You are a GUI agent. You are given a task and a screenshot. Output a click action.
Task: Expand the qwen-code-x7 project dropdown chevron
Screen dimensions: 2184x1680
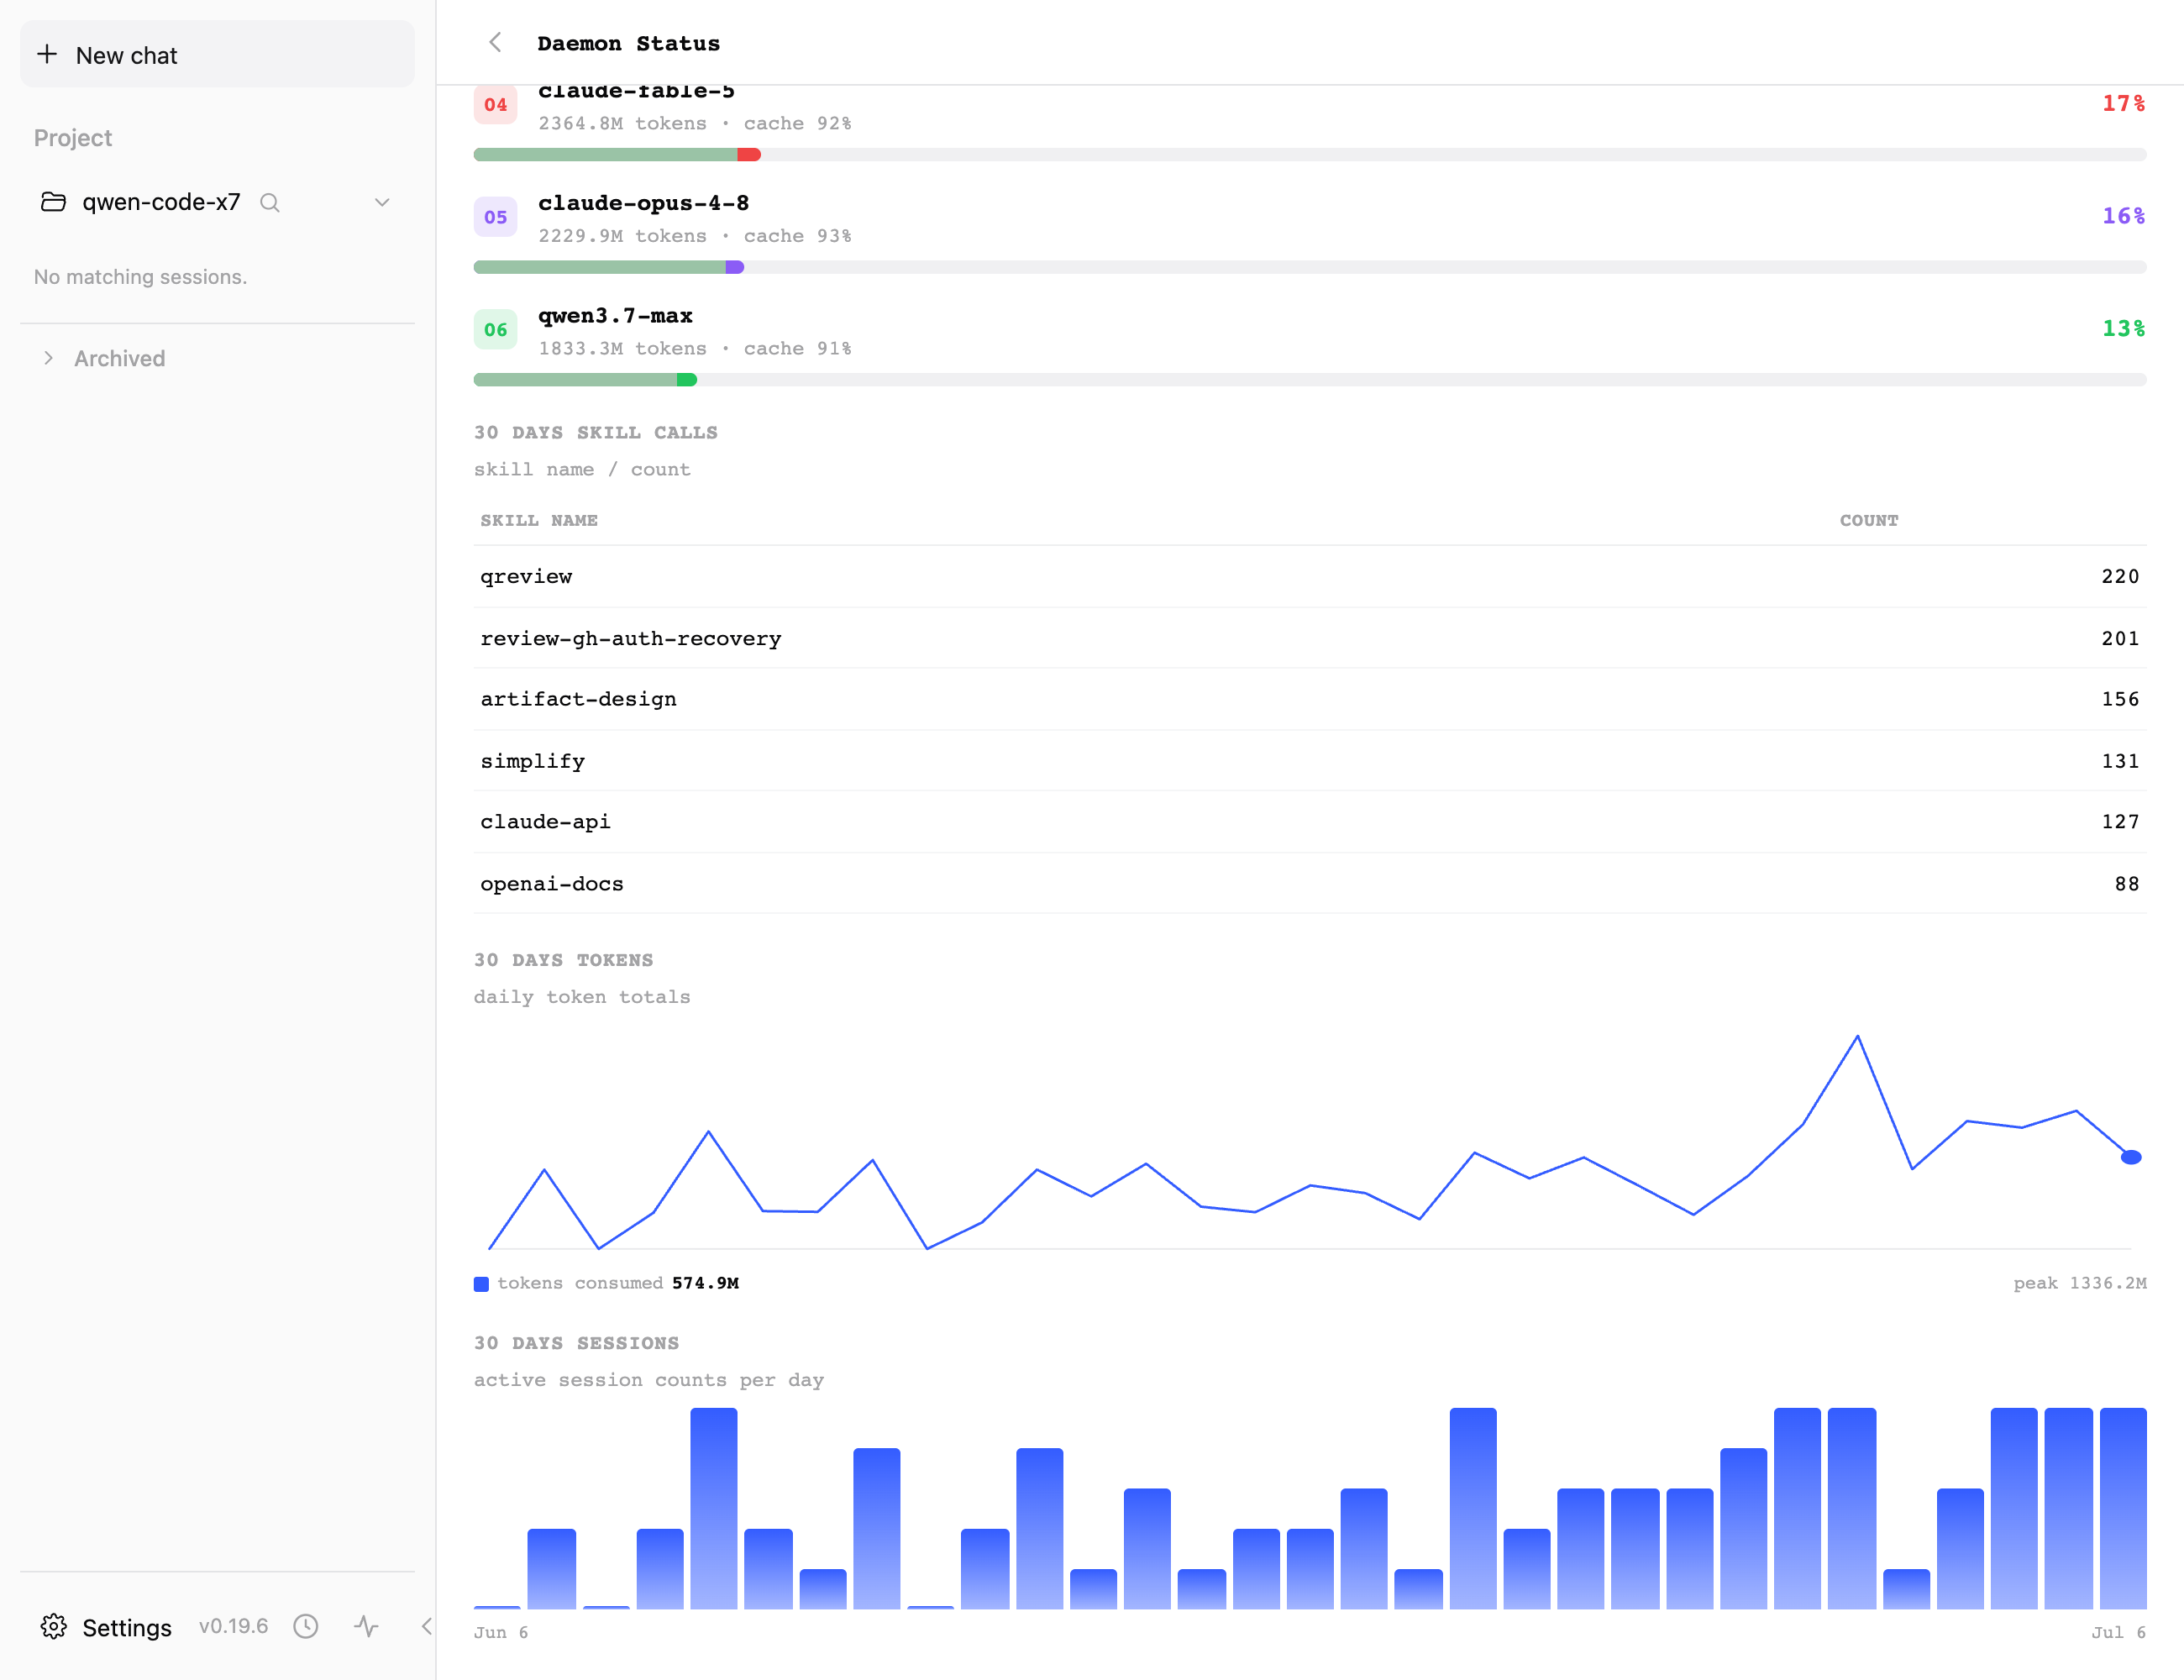(x=382, y=203)
